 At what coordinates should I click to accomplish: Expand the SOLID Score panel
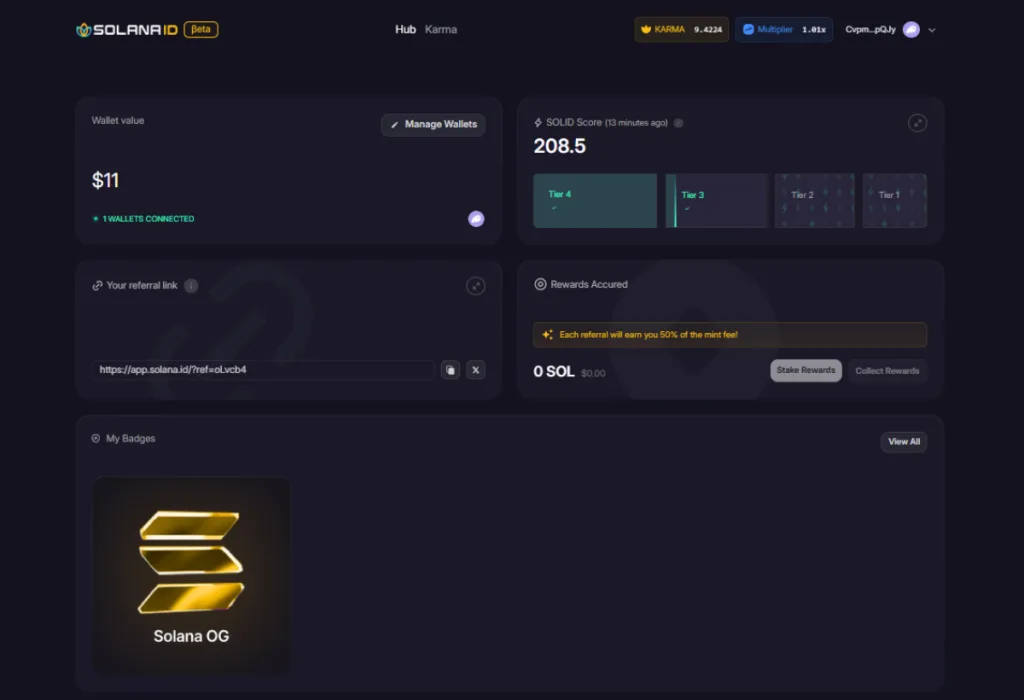coord(917,123)
